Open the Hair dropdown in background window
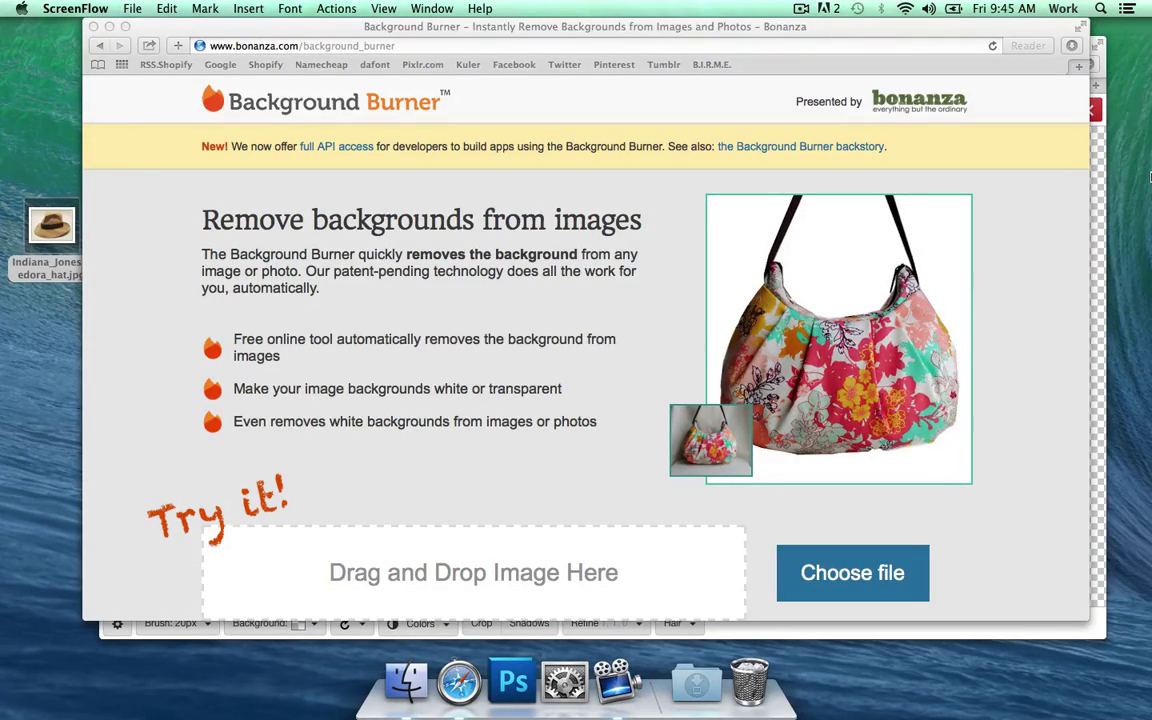This screenshot has width=1152, height=720. [x=680, y=625]
